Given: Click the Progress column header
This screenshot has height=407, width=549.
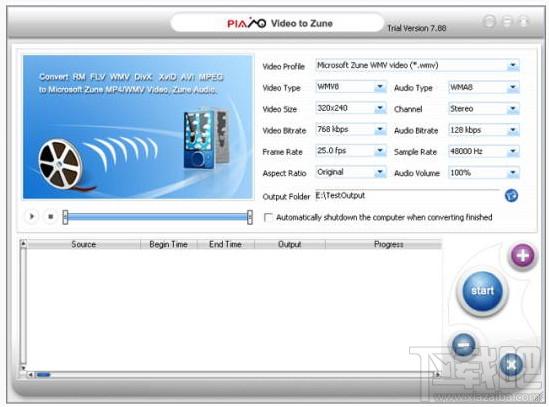Looking at the screenshot, I should [389, 244].
